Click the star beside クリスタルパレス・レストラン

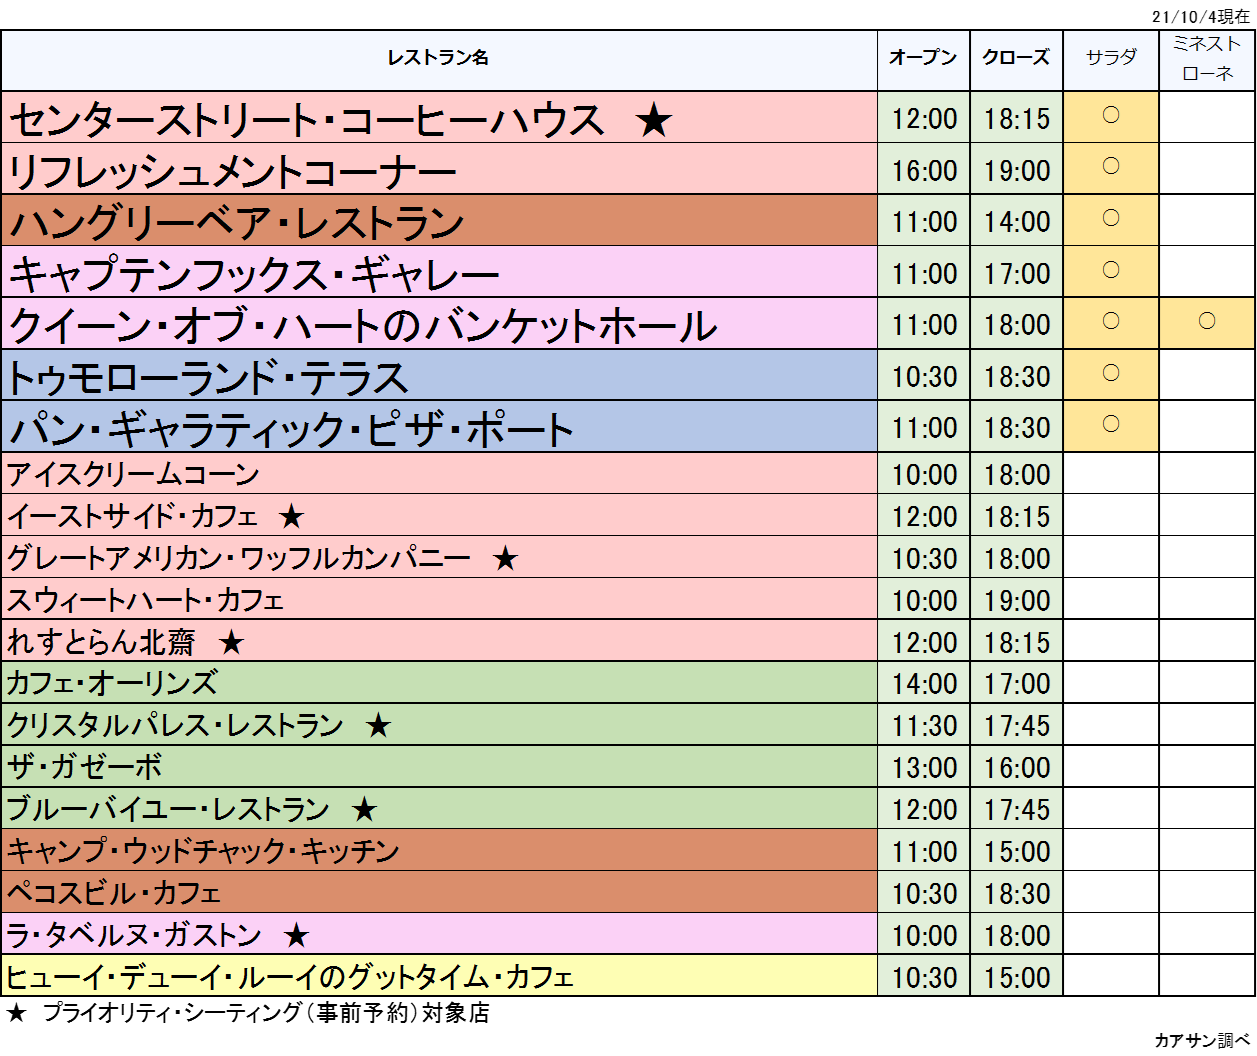click(378, 726)
